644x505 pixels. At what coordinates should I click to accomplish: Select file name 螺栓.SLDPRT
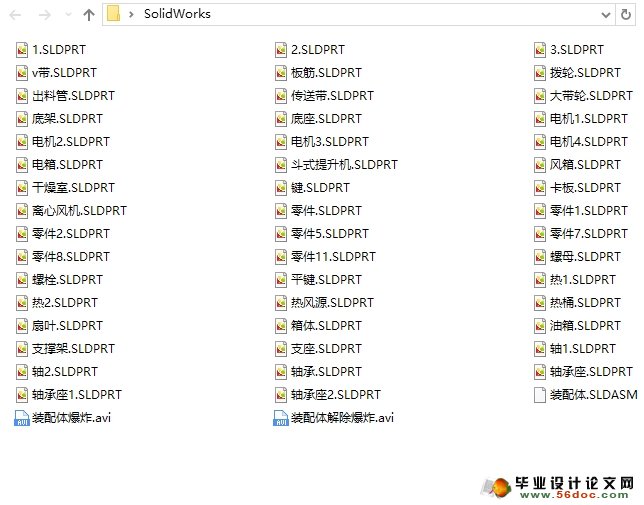coord(67,280)
